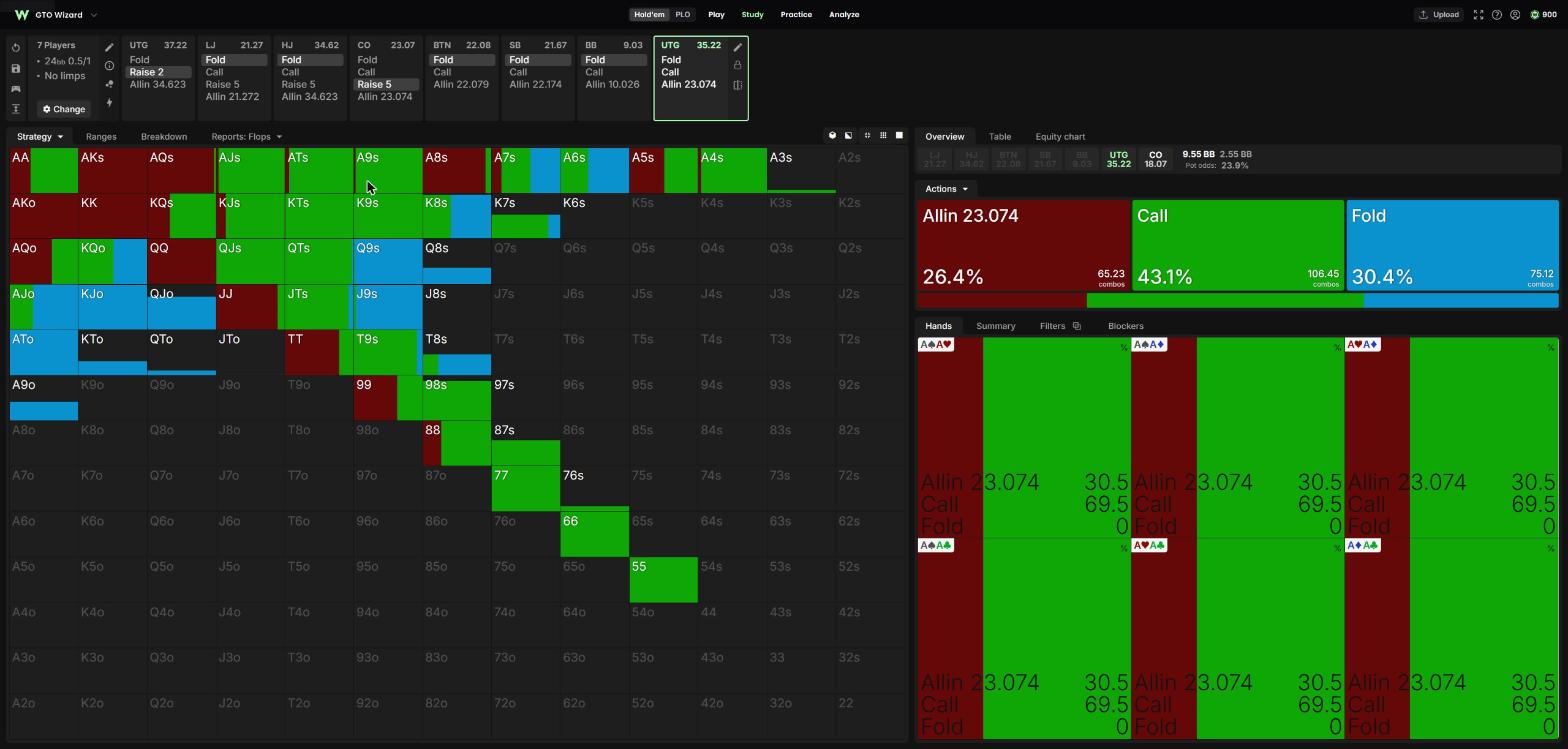Select the 3D cube matrix view
Viewport: 1568px width, 749px height.
point(832,135)
